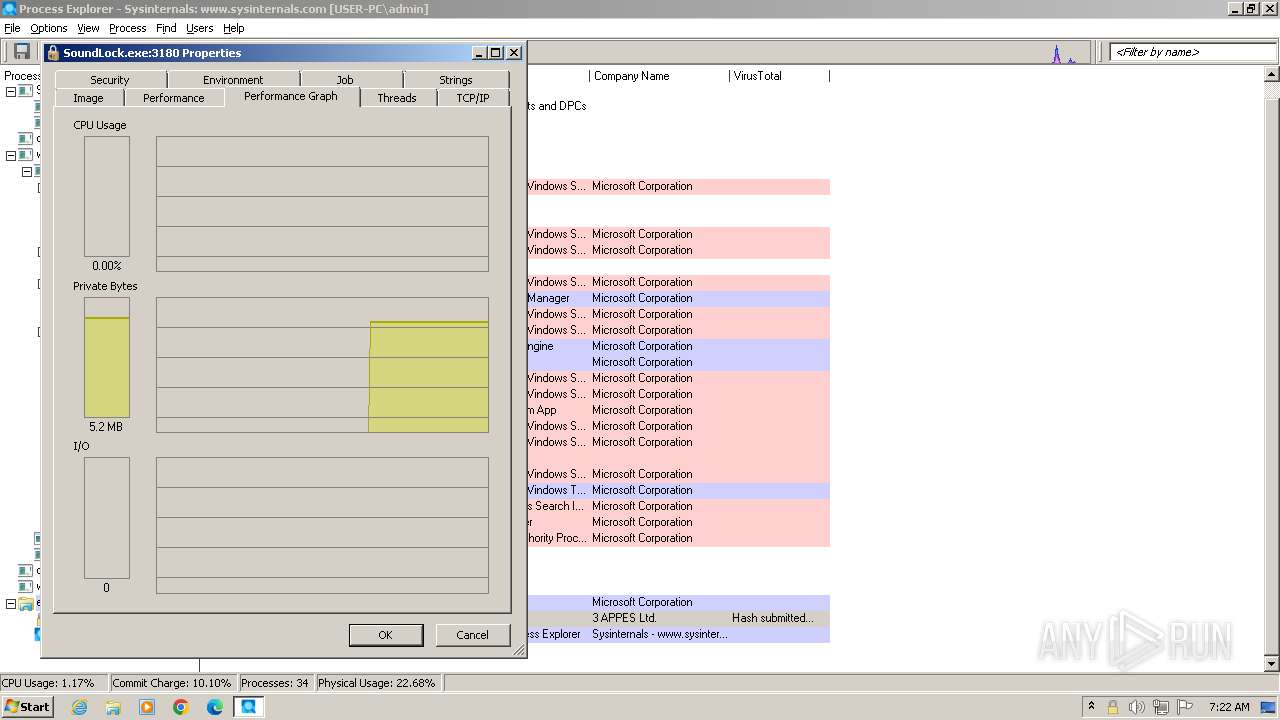Switch to the Strings tab

[456, 80]
